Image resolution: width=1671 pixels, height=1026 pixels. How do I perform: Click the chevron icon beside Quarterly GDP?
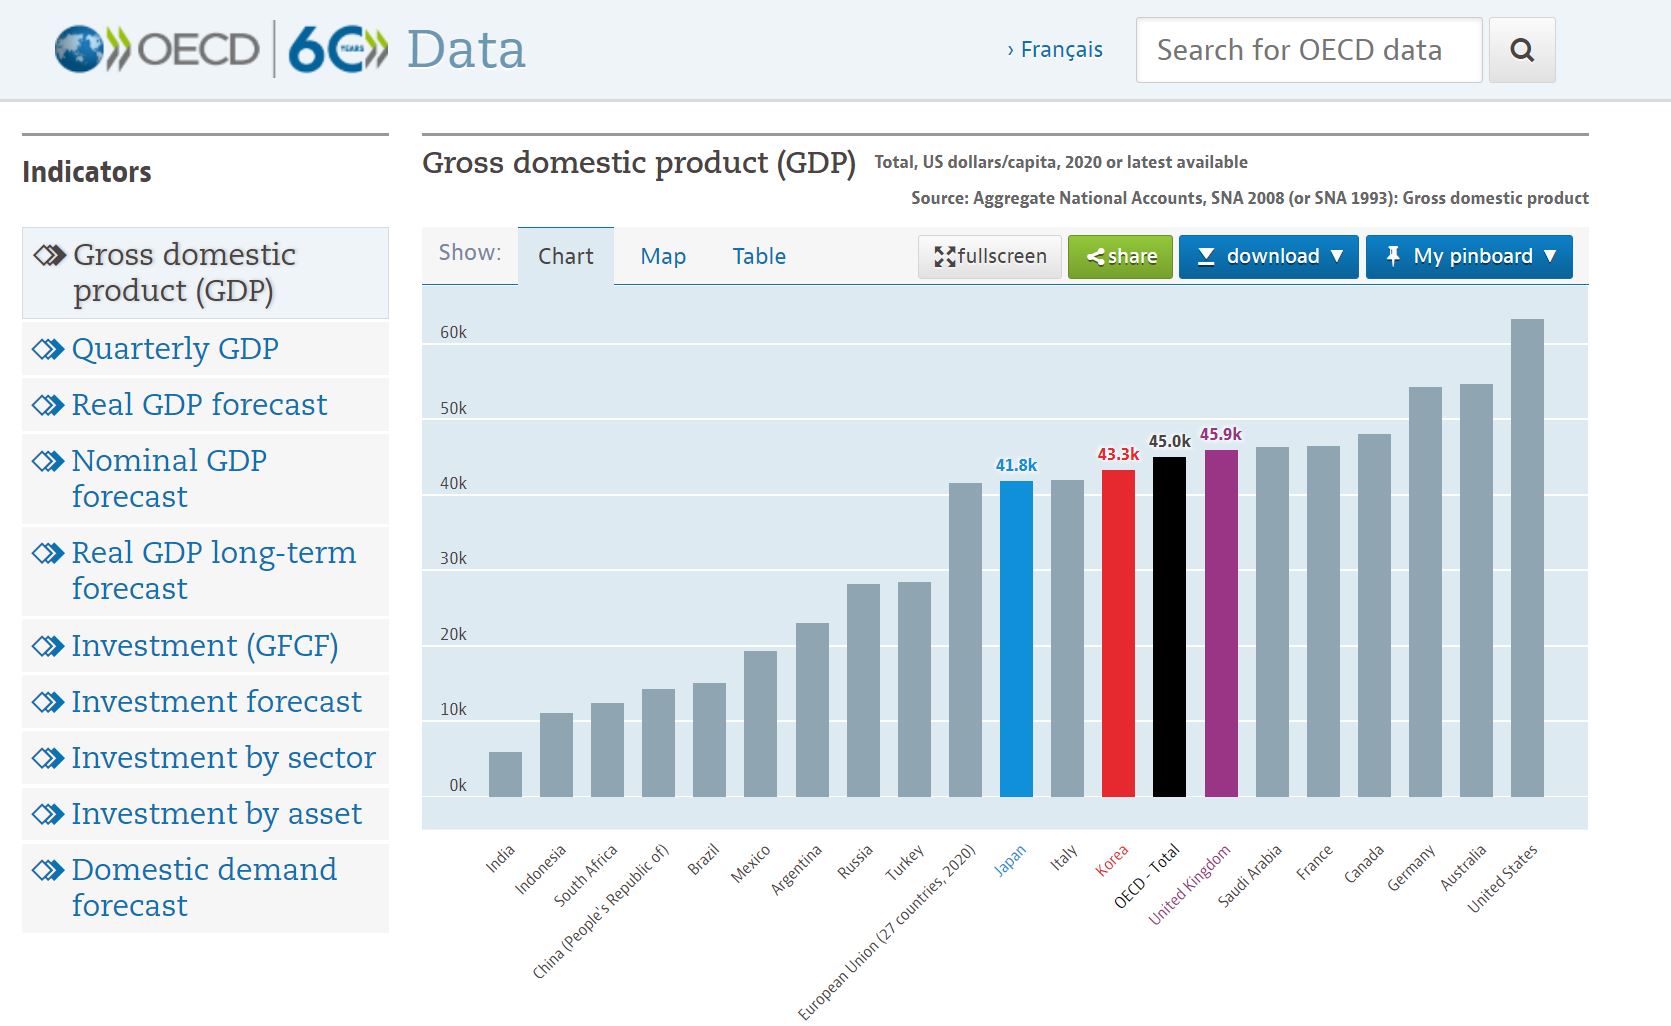[47, 349]
